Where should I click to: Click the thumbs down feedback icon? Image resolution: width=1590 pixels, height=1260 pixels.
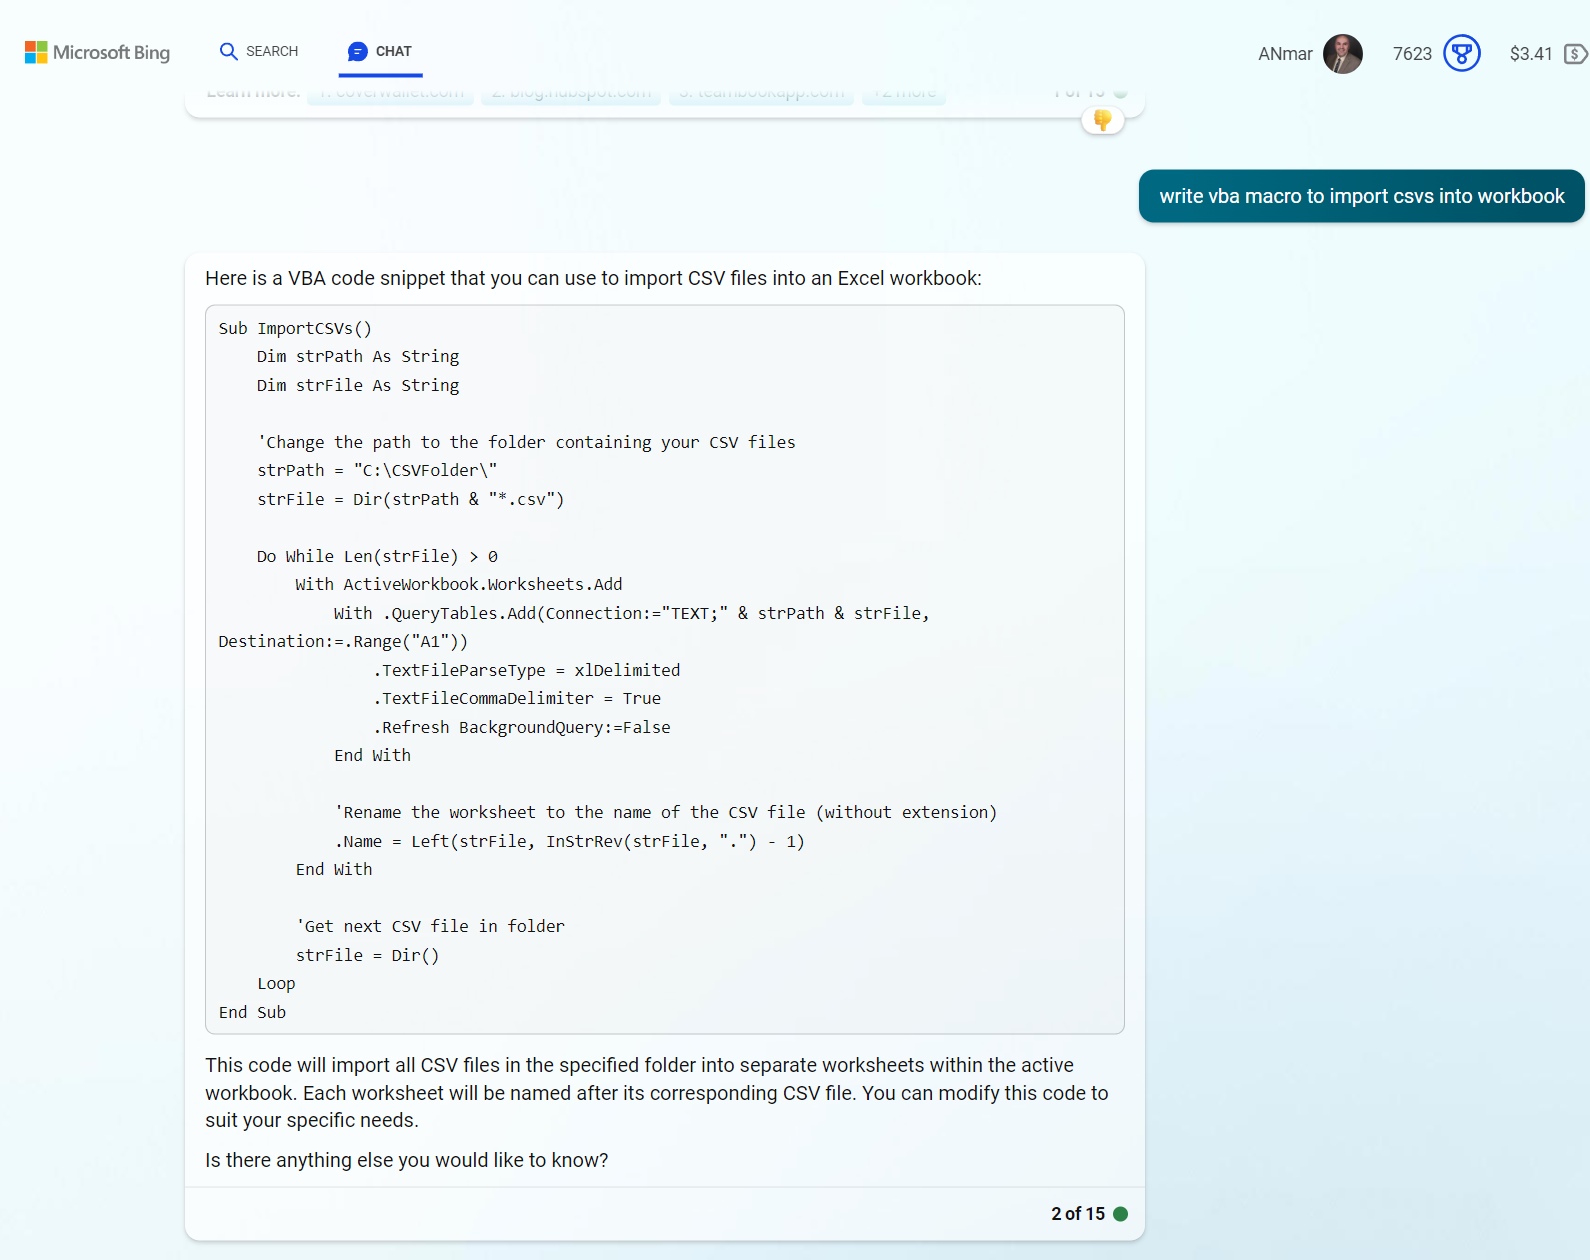pyautogui.click(x=1102, y=121)
